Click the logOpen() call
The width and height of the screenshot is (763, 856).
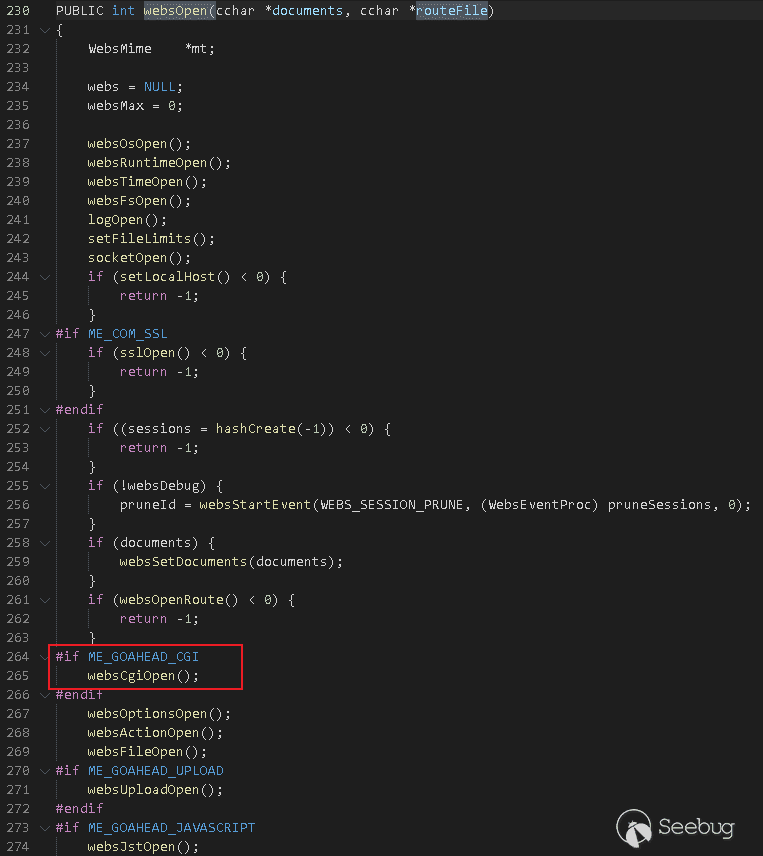tap(127, 220)
